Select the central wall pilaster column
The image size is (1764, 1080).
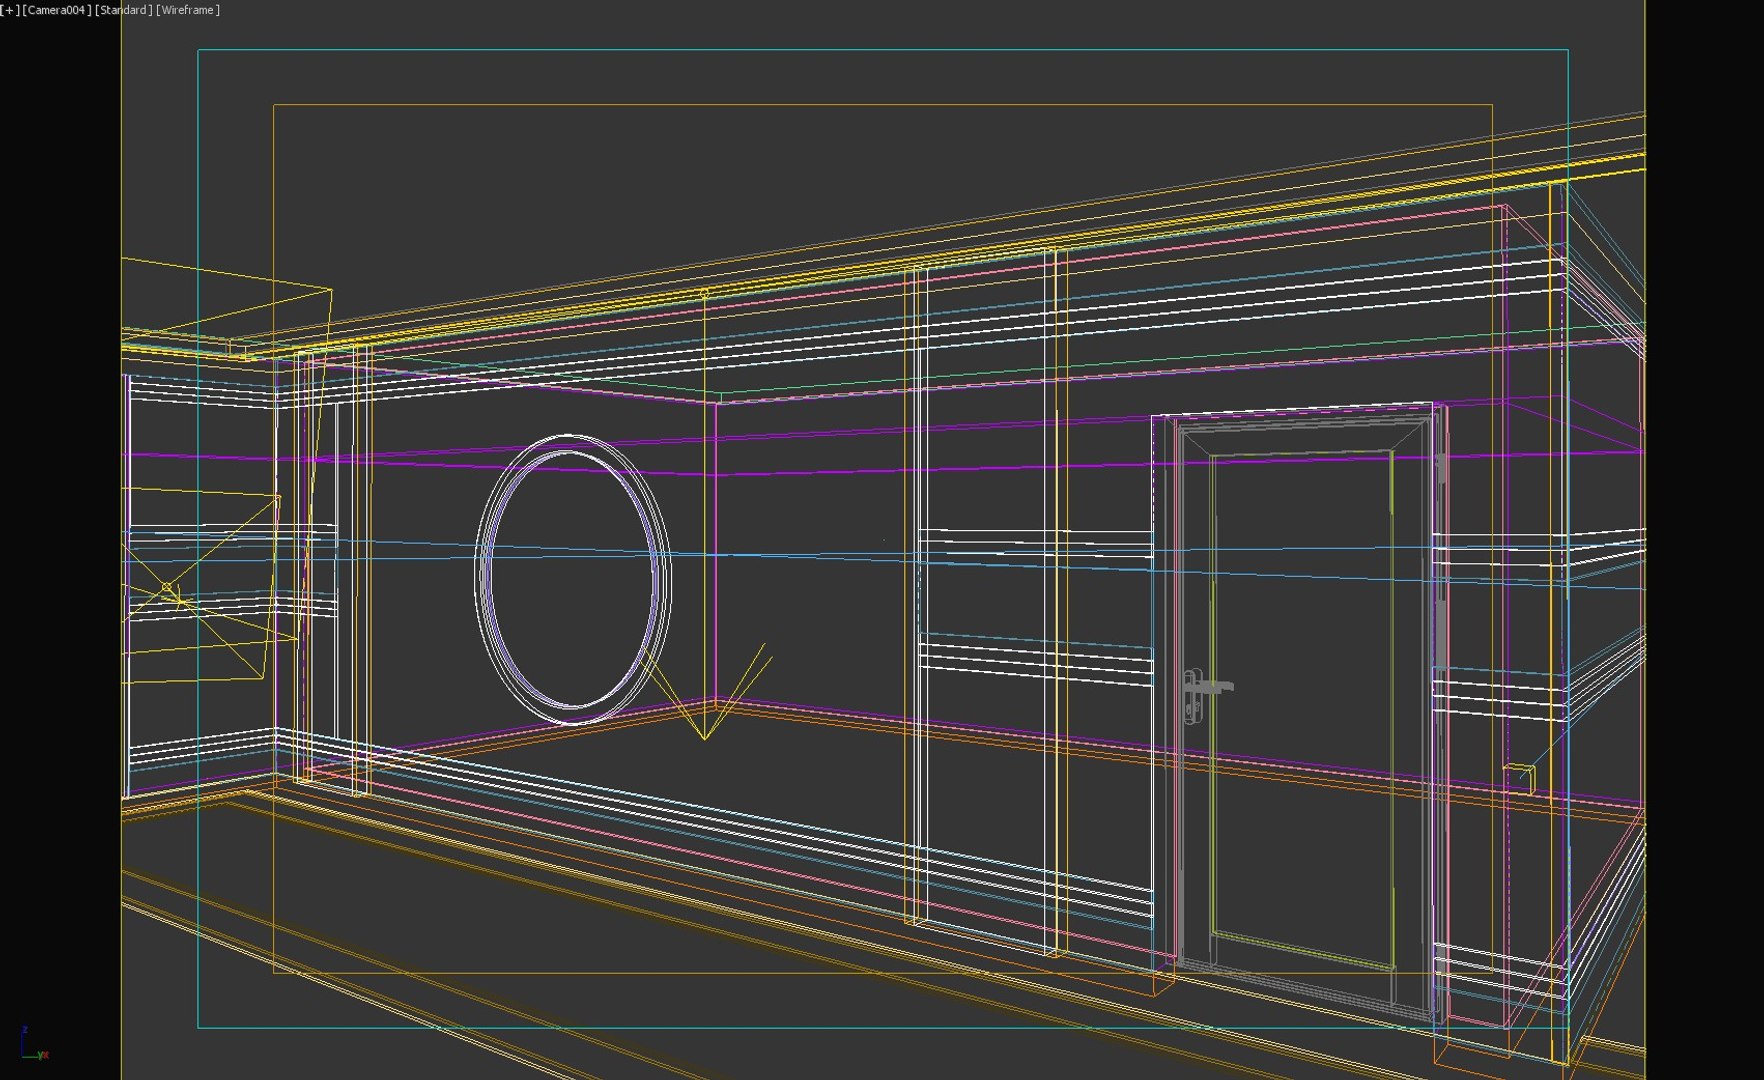tap(985, 600)
